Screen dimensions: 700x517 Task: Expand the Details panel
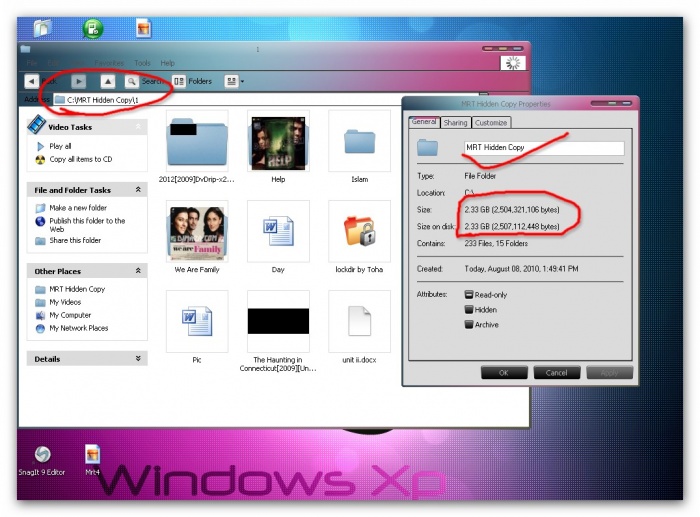click(x=138, y=359)
